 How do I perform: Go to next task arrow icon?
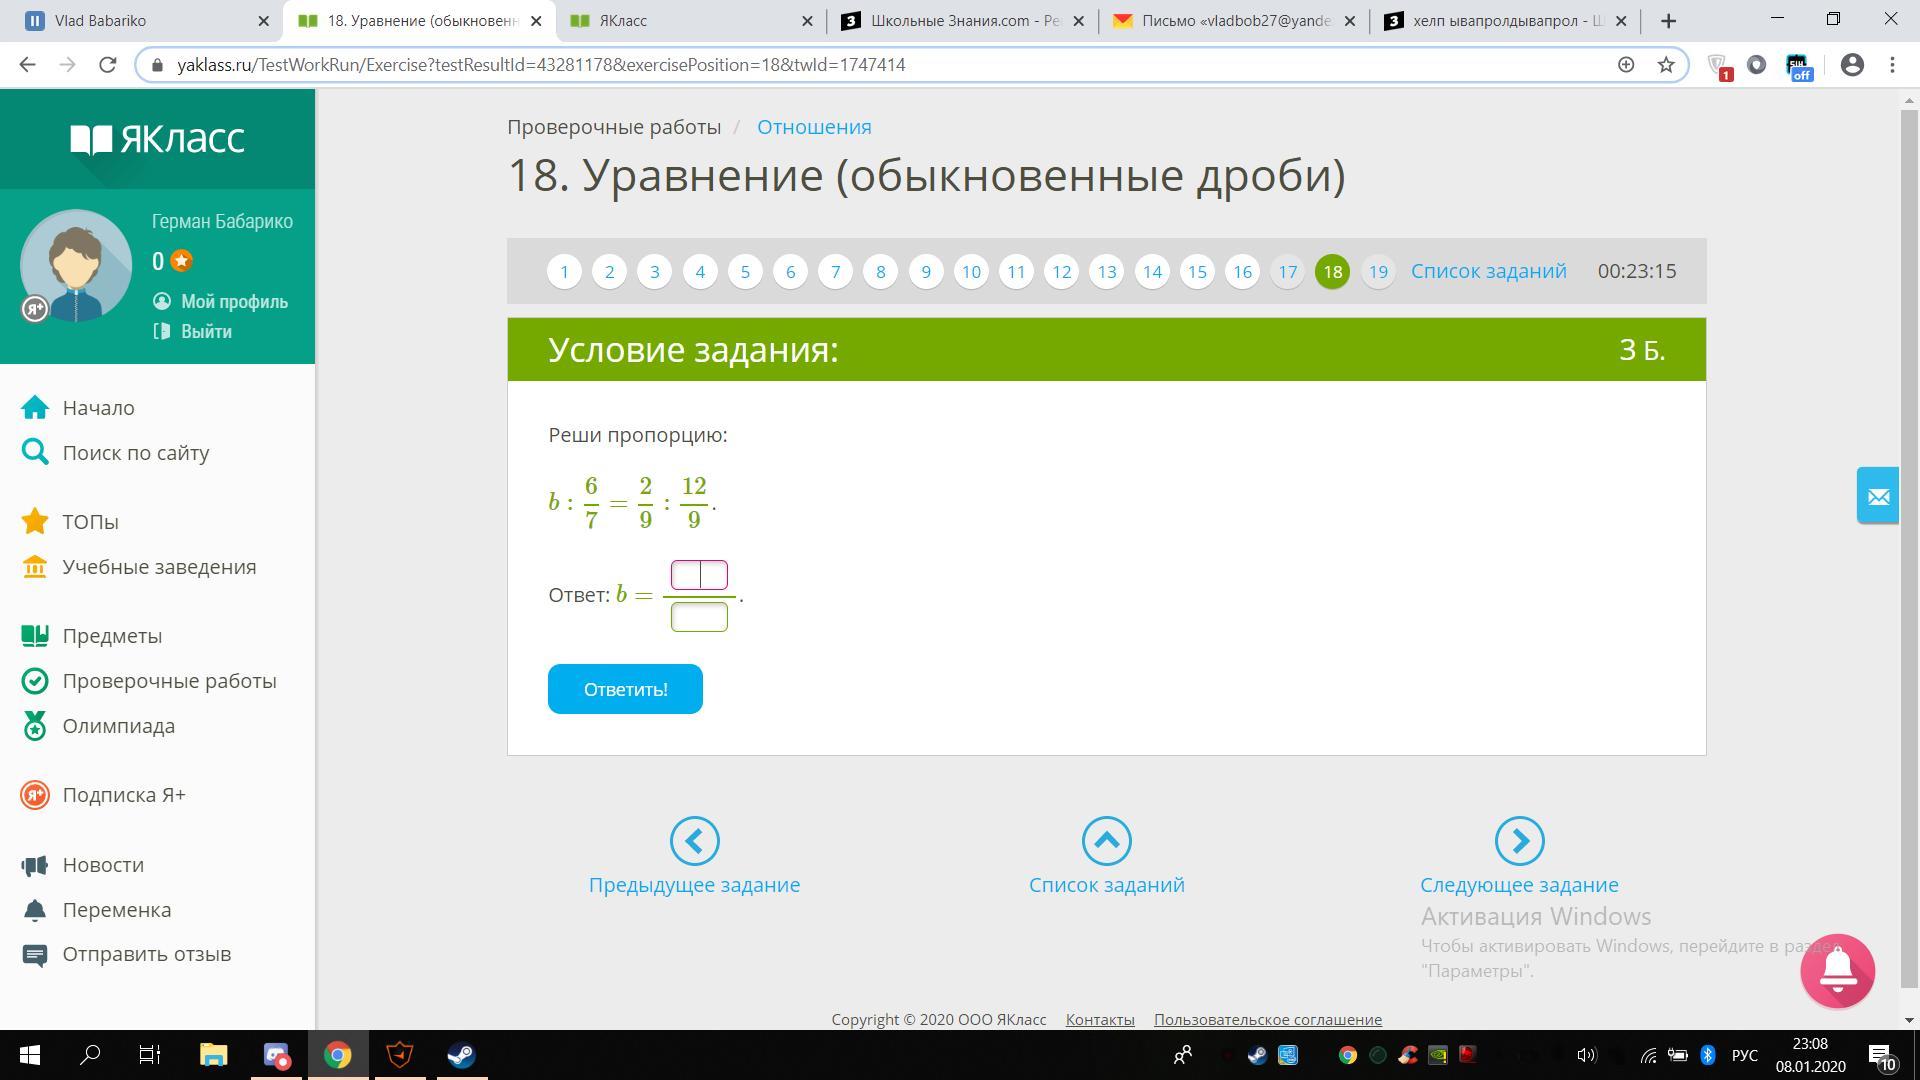(1519, 841)
